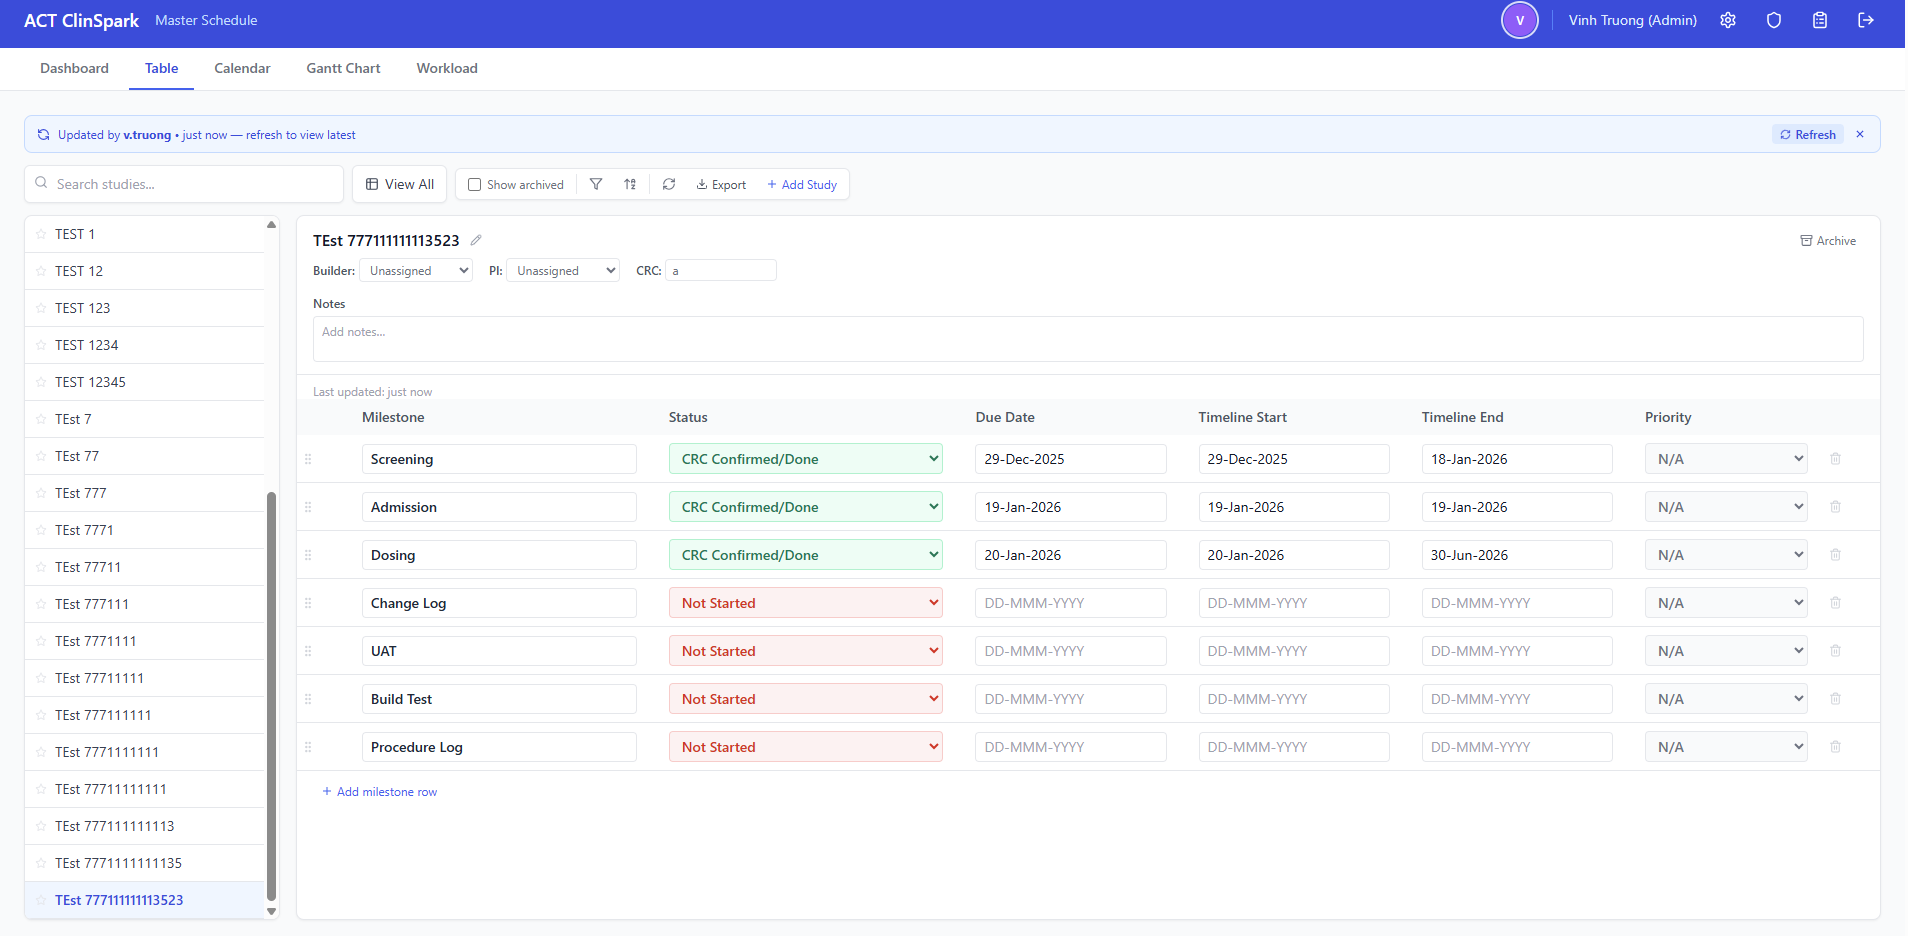Star the TEST 12 study
The height and width of the screenshot is (936, 1908).
click(x=41, y=271)
